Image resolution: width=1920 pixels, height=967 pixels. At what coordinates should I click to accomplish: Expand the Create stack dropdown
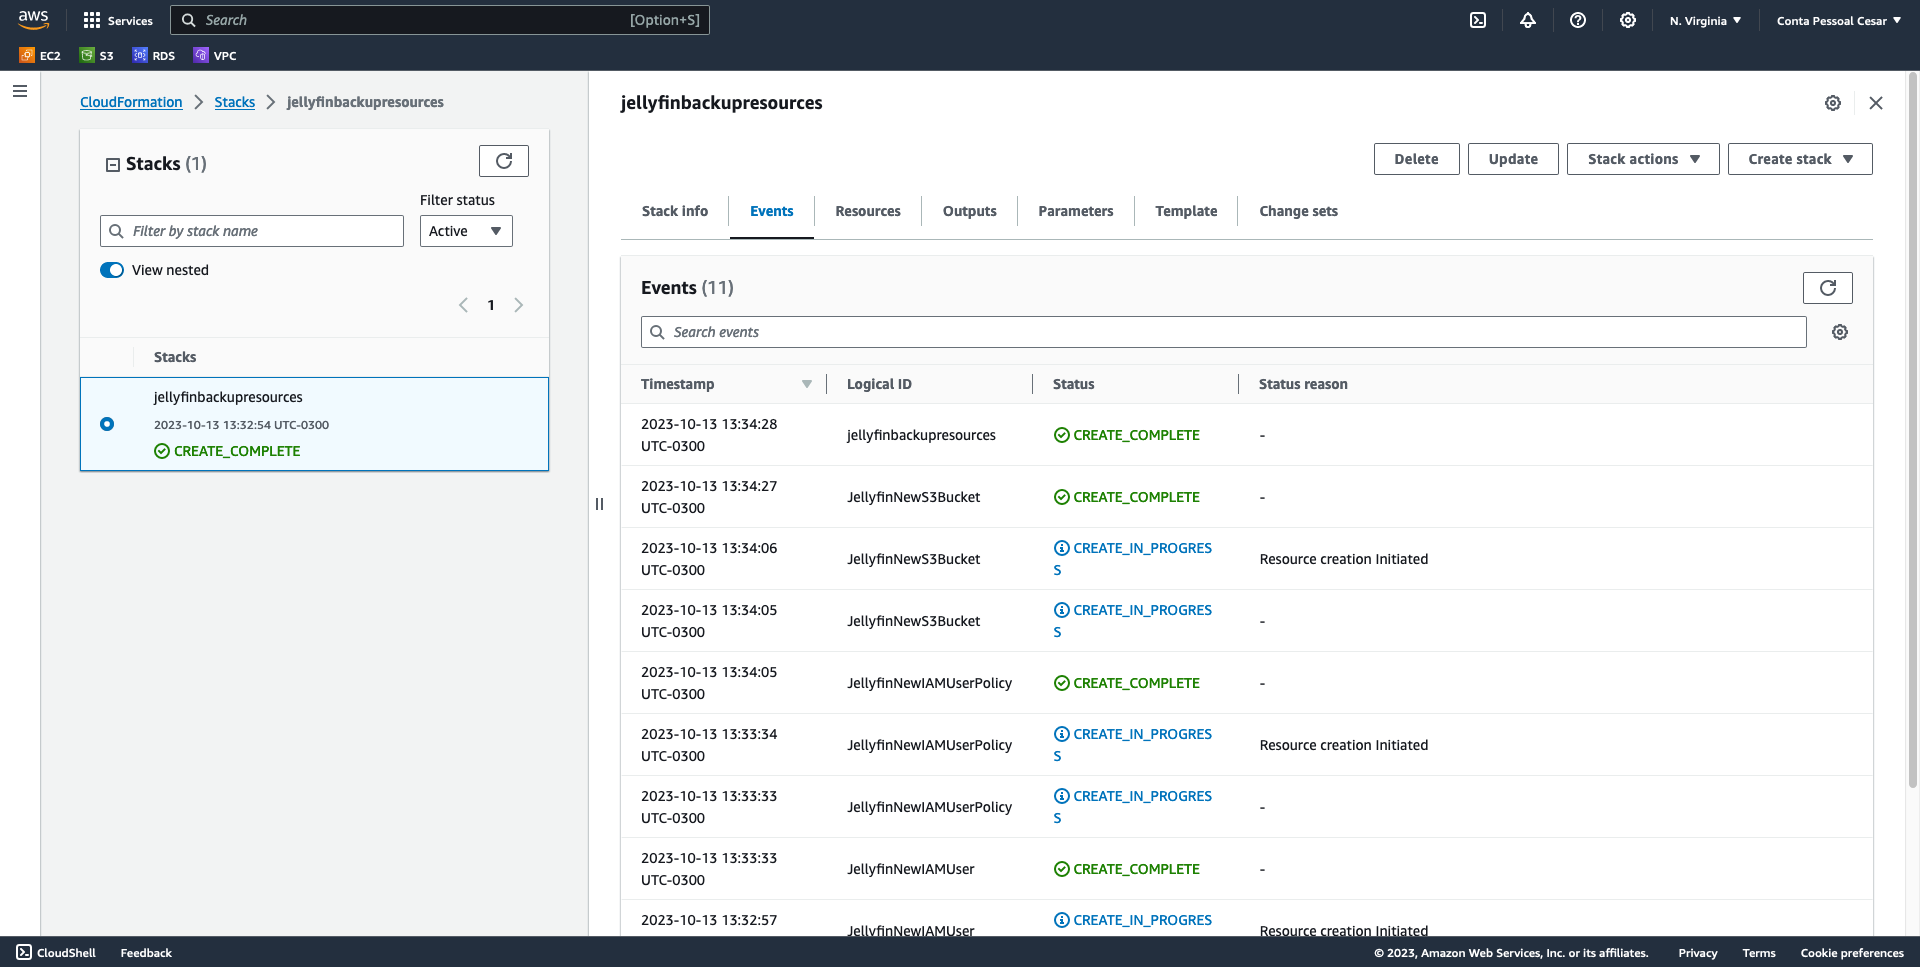(x=1799, y=159)
